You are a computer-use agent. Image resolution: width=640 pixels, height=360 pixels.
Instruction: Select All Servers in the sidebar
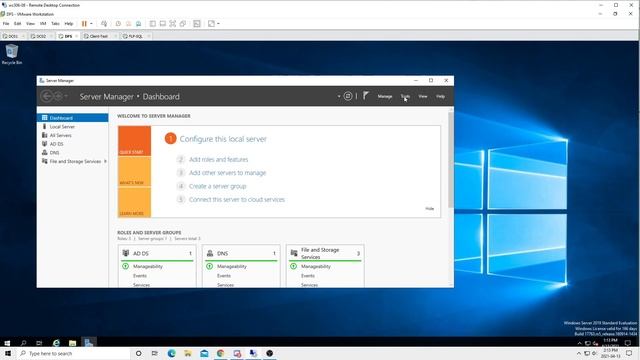tap(72, 136)
